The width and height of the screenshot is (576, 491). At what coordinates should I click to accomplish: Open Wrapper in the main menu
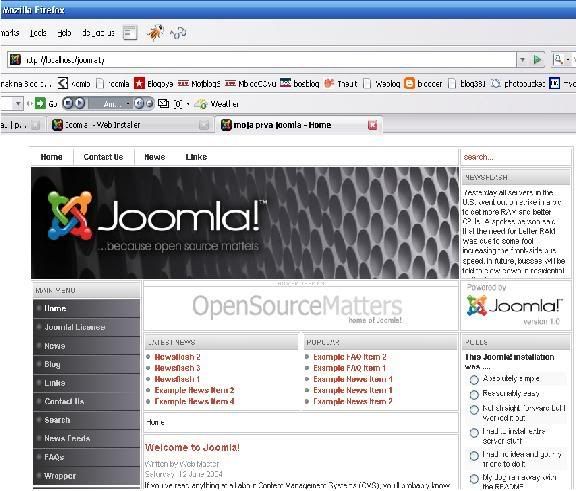(86, 476)
